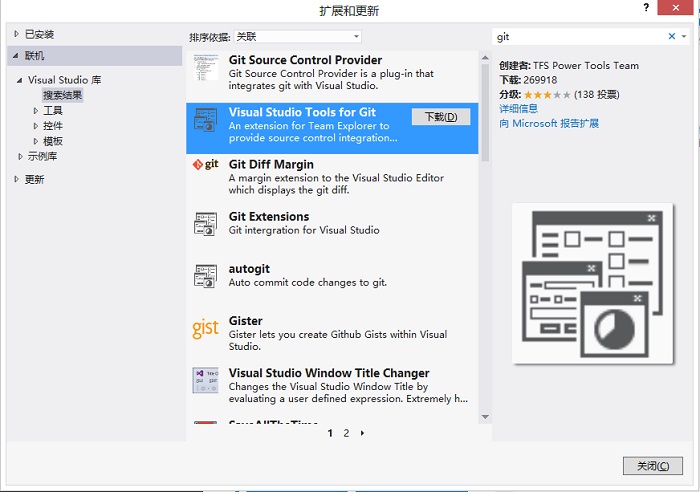Select the 模板 tree item
Viewport: 700px width, 492px height.
53,141
